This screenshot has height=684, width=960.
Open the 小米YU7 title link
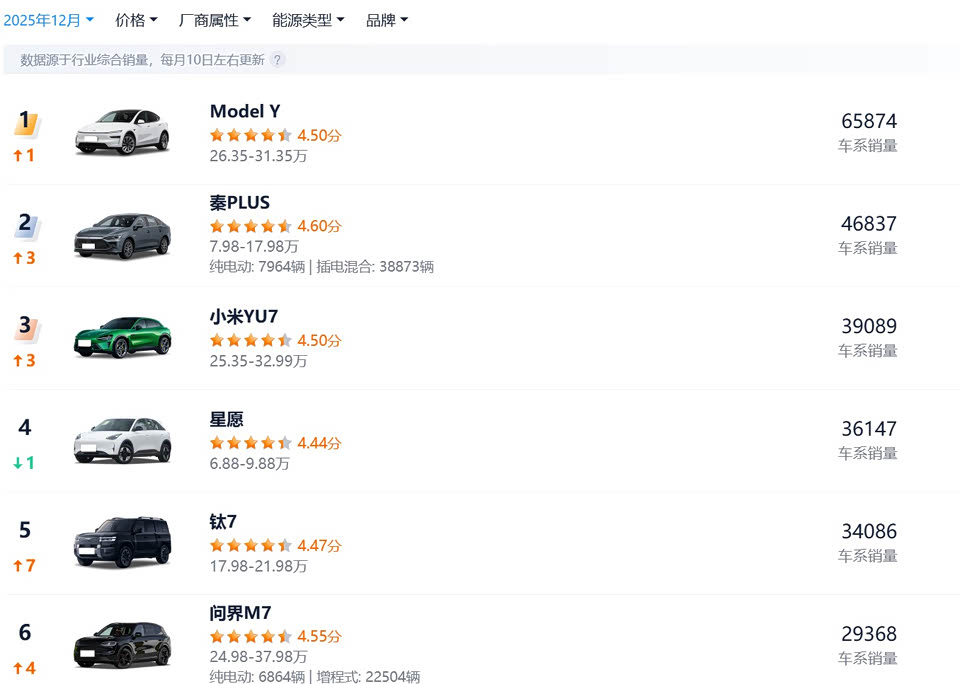[x=244, y=316]
